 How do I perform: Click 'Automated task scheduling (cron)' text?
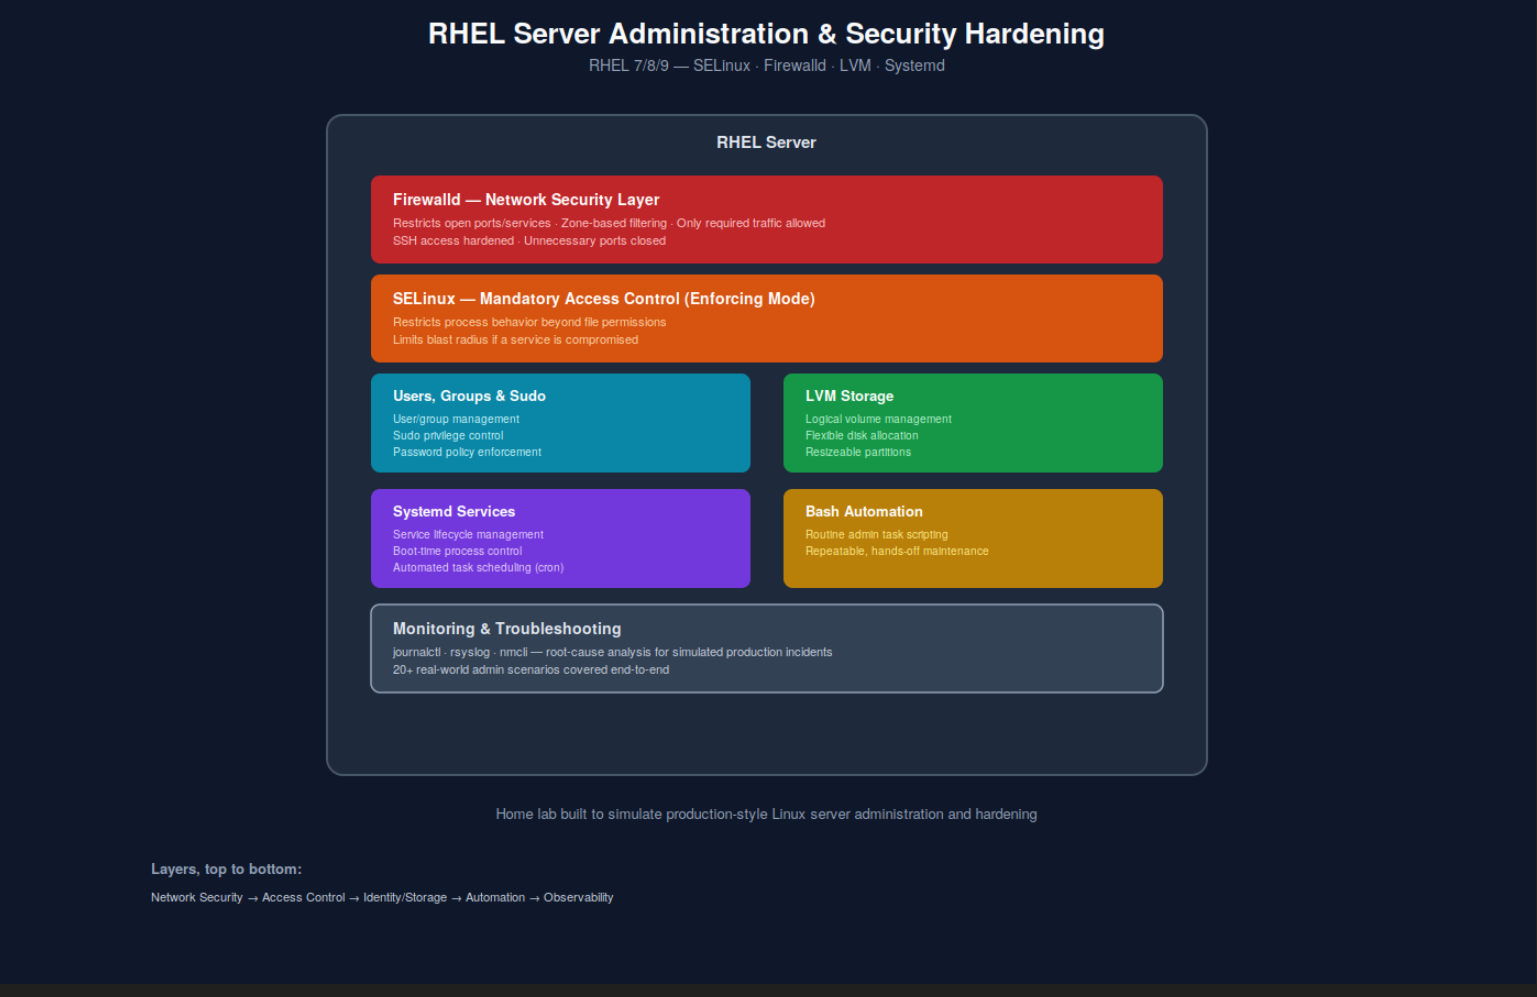[478, 568]
